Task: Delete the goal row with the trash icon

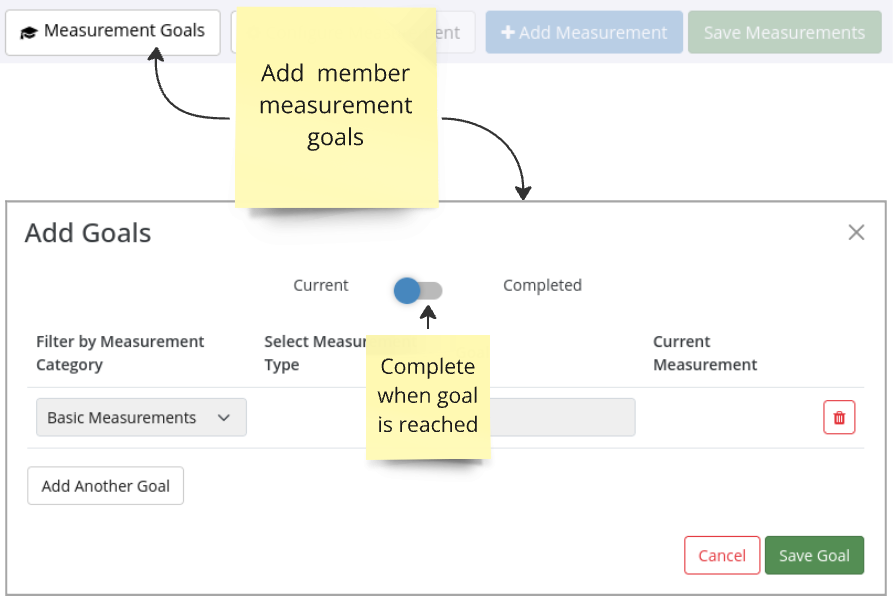Action: [x=839, y=417]
